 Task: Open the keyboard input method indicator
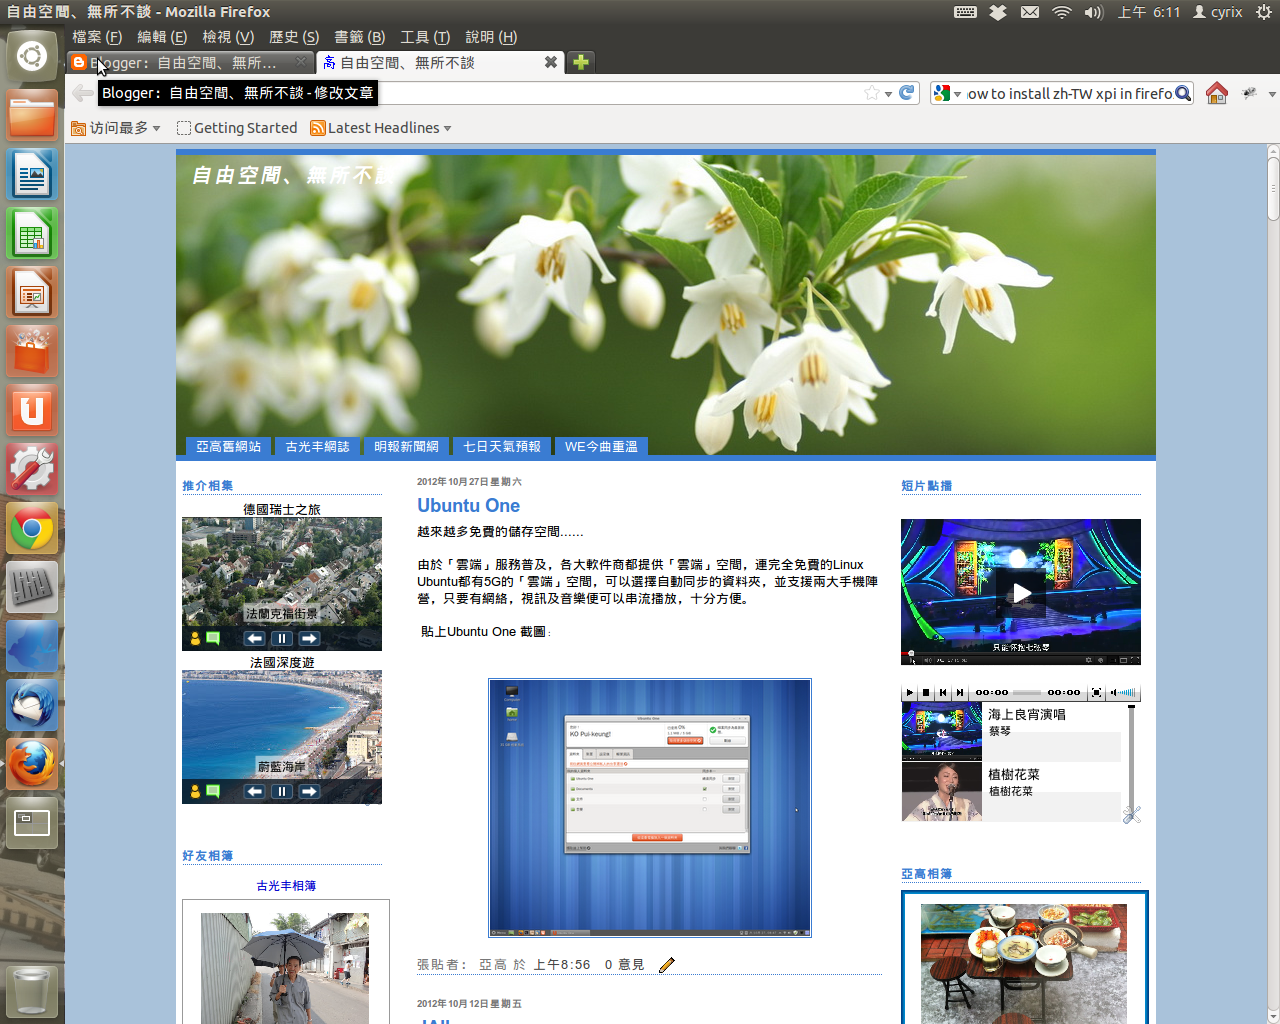(x=965, y=12)
